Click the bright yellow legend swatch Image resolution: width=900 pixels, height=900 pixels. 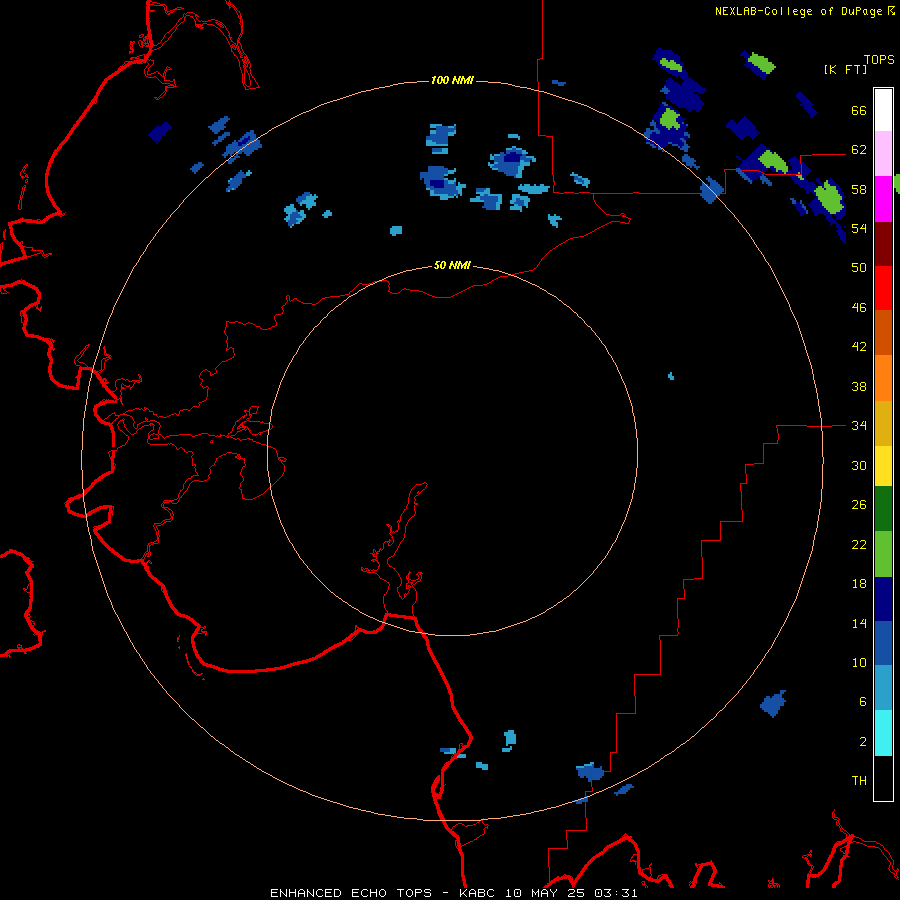(883, 465)
